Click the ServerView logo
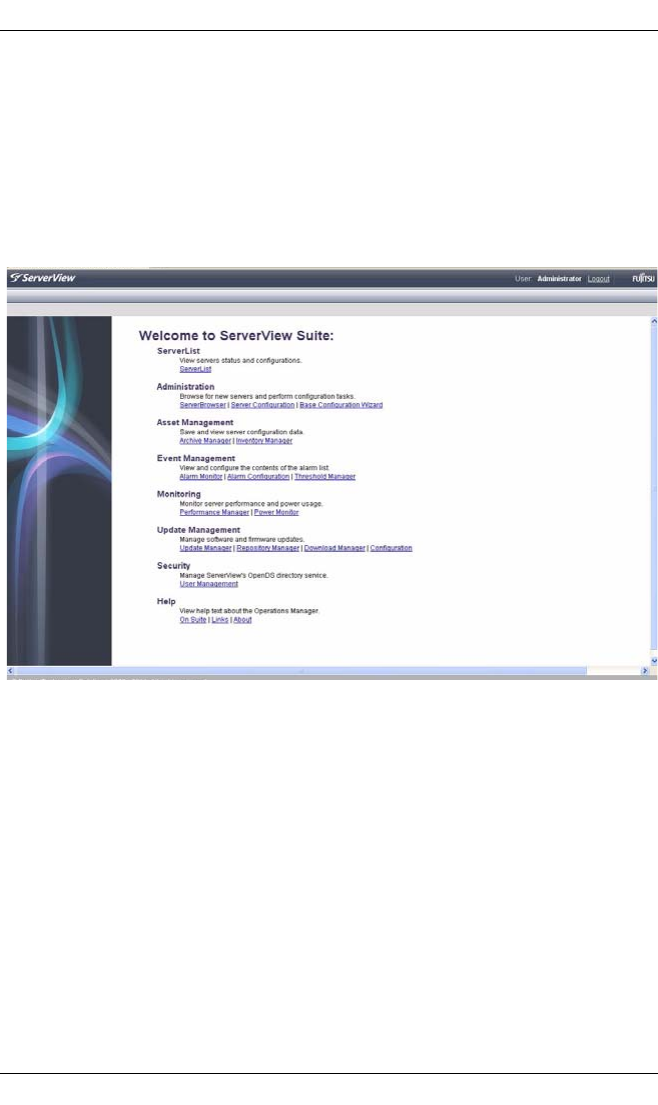 pyautogui.click(x=43, y=278)
